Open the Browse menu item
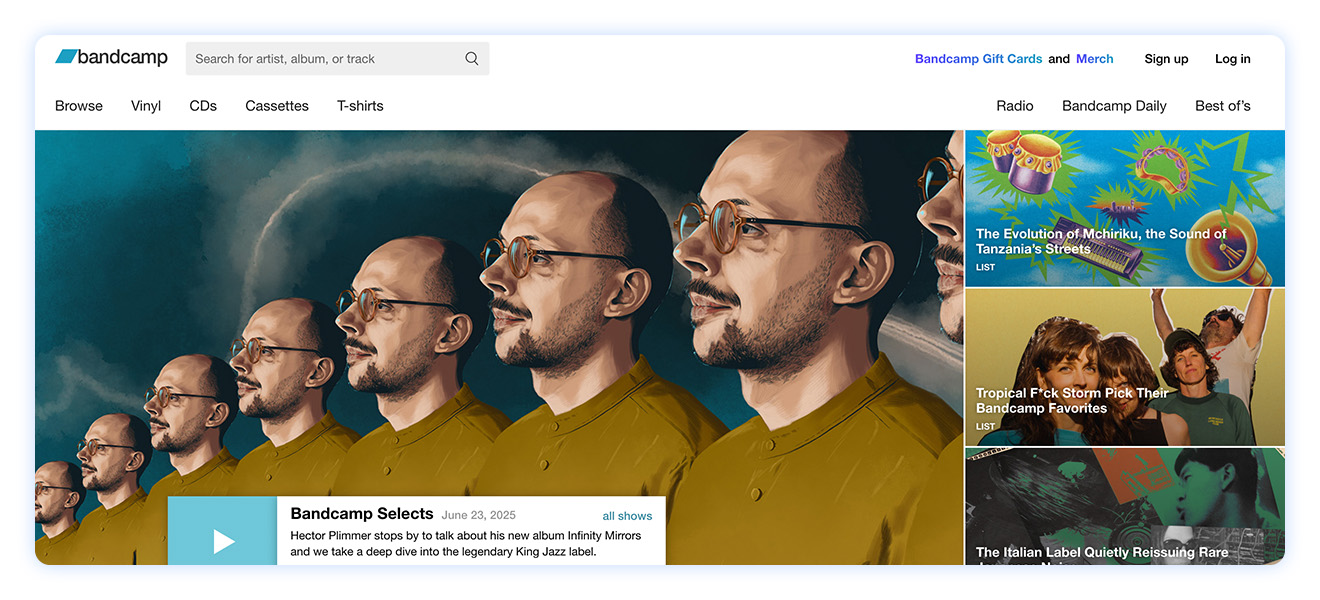The height and width of the screenshot is (600, 1320). point(79,106)
